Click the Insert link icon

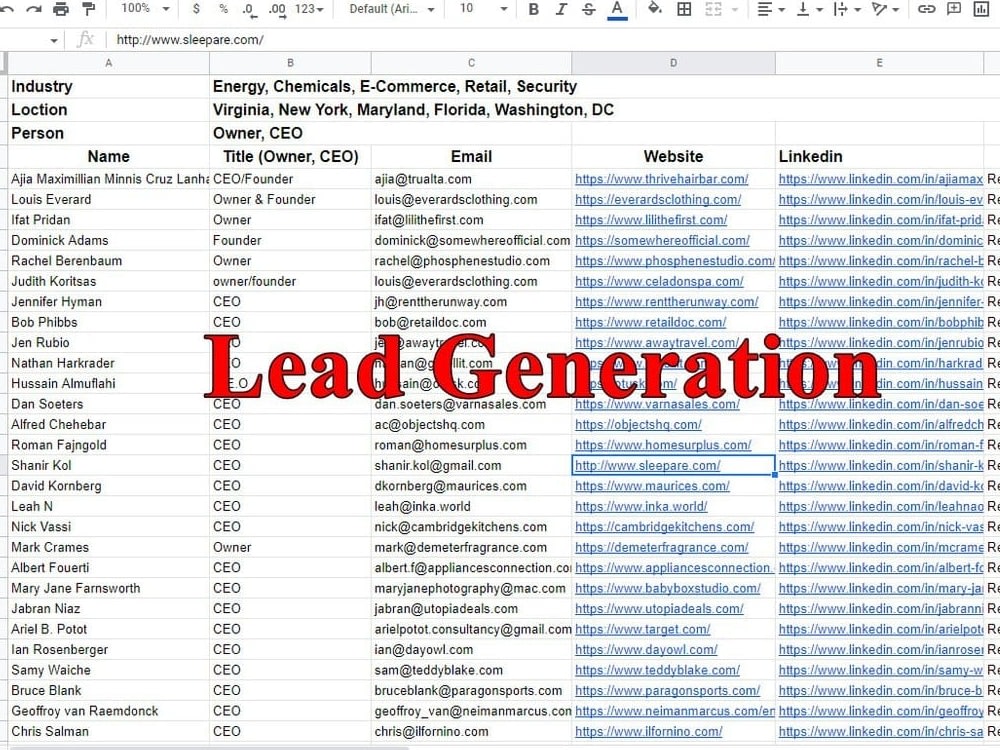click(927, 10)
